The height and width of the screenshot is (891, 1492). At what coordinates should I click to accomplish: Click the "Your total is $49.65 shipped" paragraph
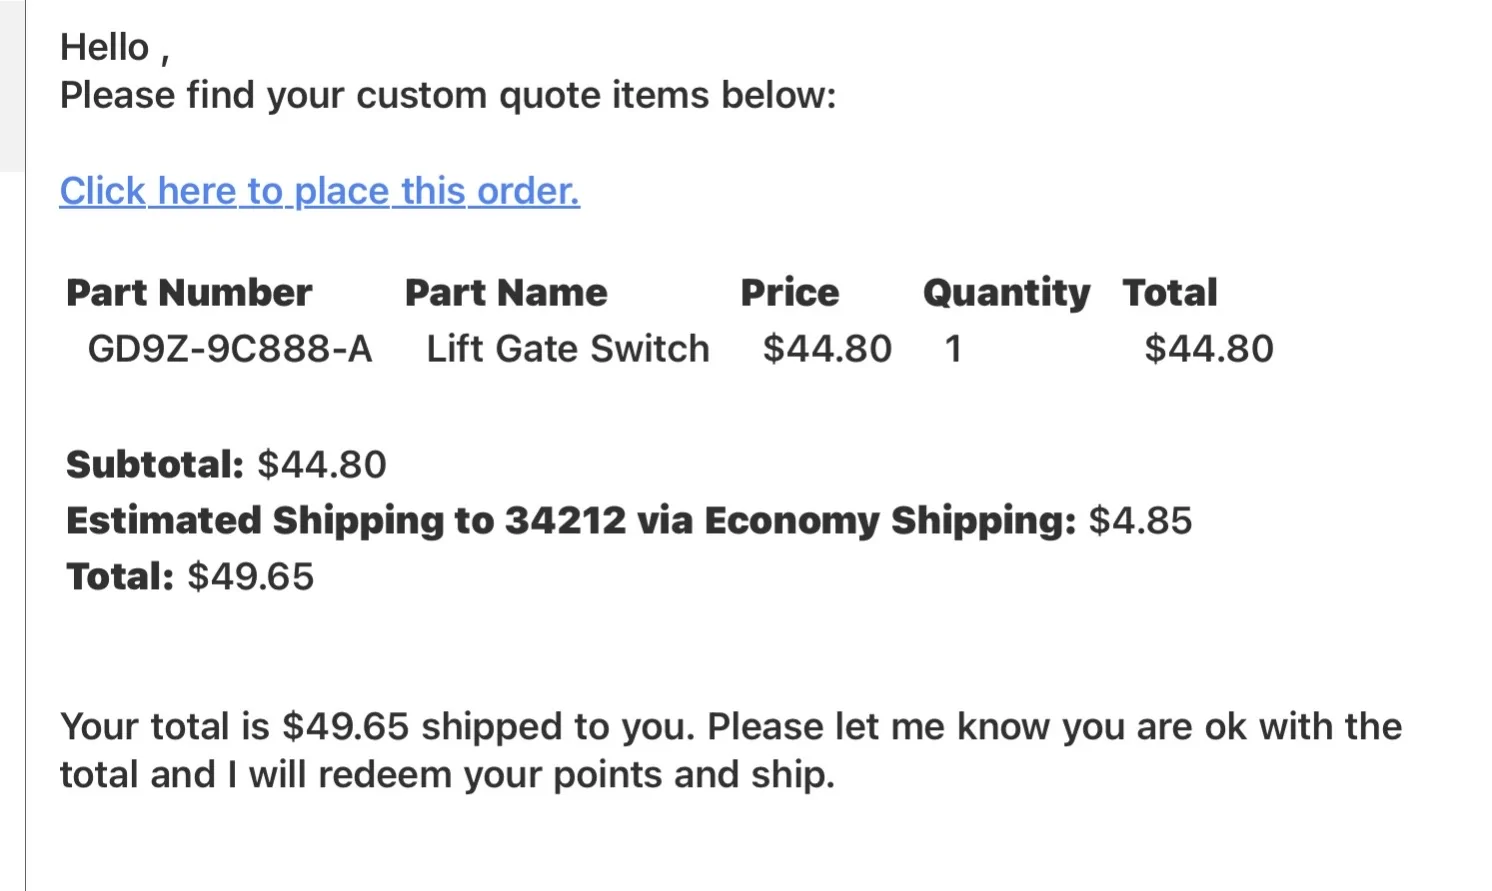point(730,750)
